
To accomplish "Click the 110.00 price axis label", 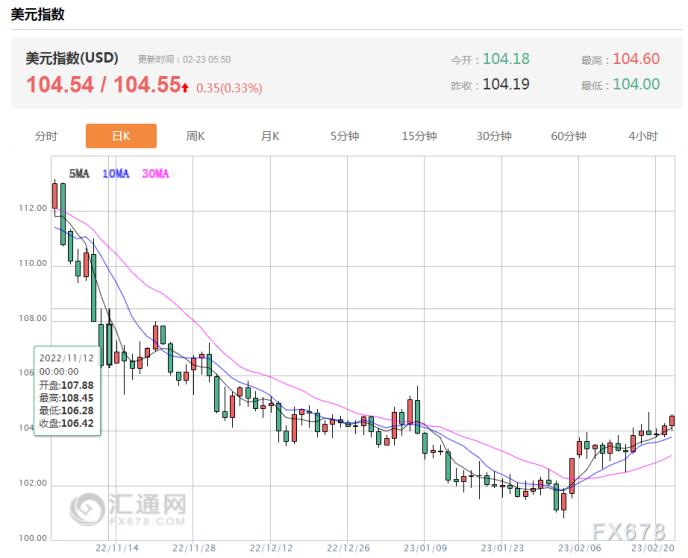I will (32, 263).
